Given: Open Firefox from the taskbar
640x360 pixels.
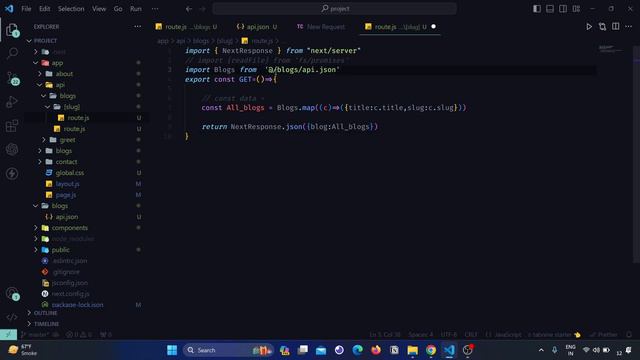Looking at the screenshot, I should (376, 350).
